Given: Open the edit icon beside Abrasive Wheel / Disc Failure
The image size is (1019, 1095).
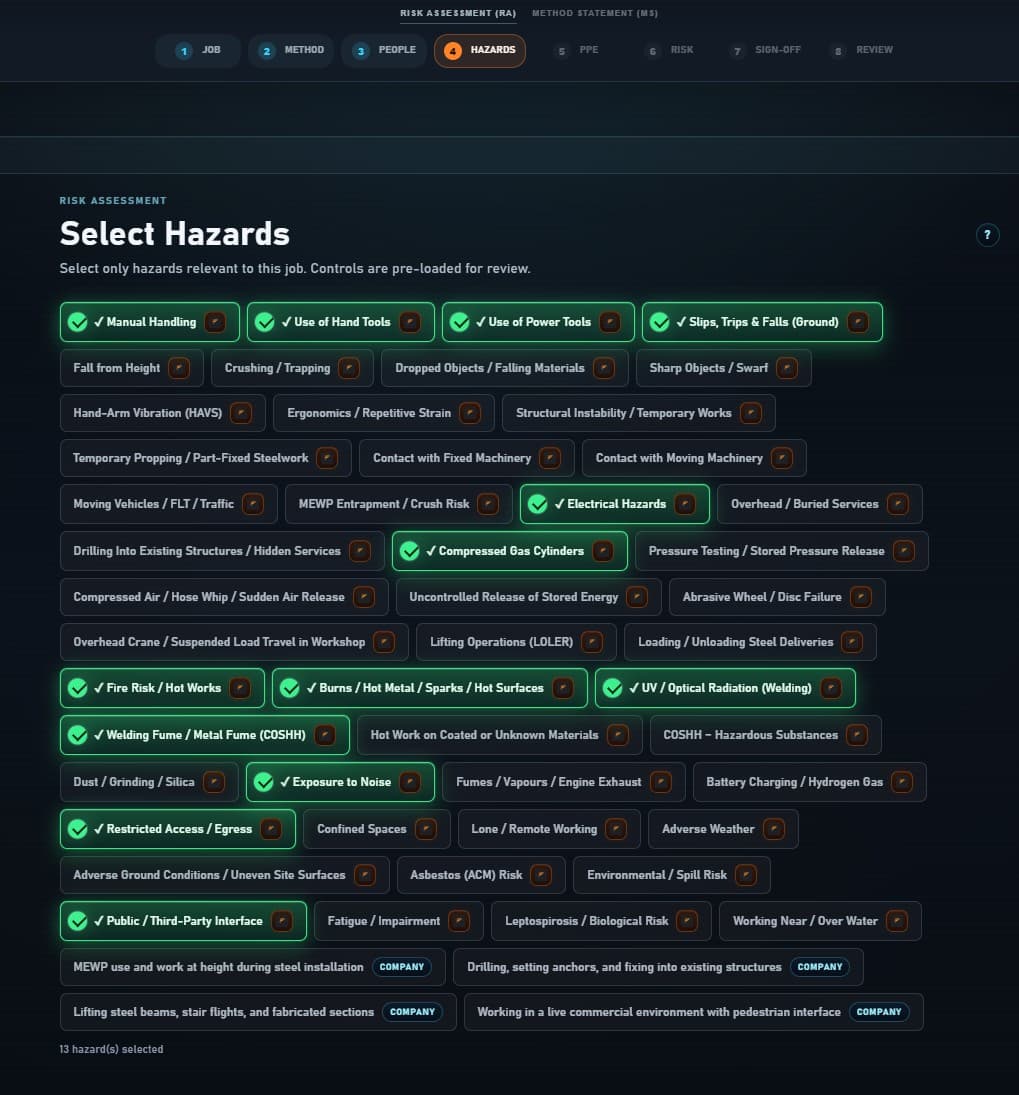Looking at the screenshot, I should (860, 597).
